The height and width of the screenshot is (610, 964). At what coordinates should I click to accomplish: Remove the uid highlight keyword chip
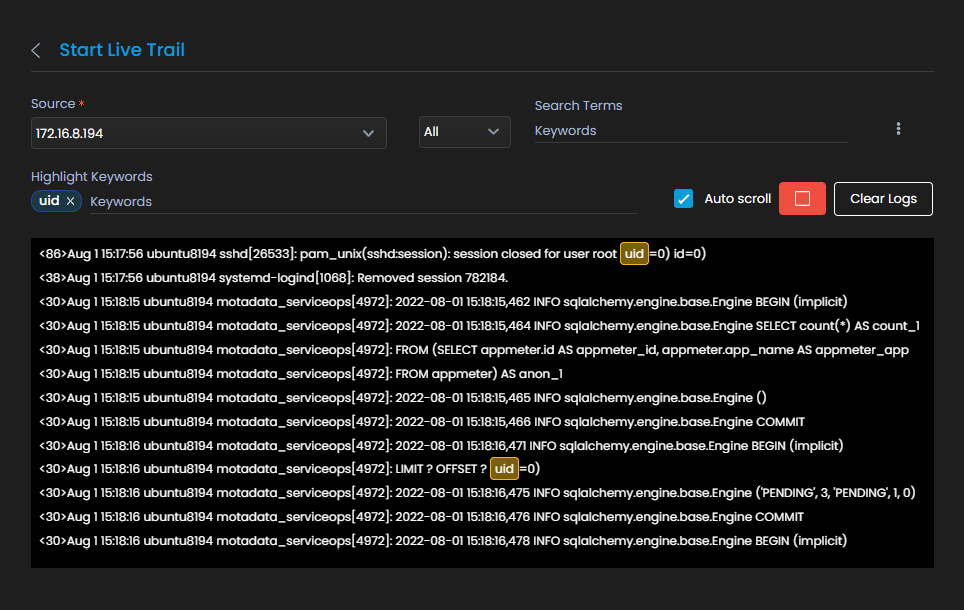(71, 201)
